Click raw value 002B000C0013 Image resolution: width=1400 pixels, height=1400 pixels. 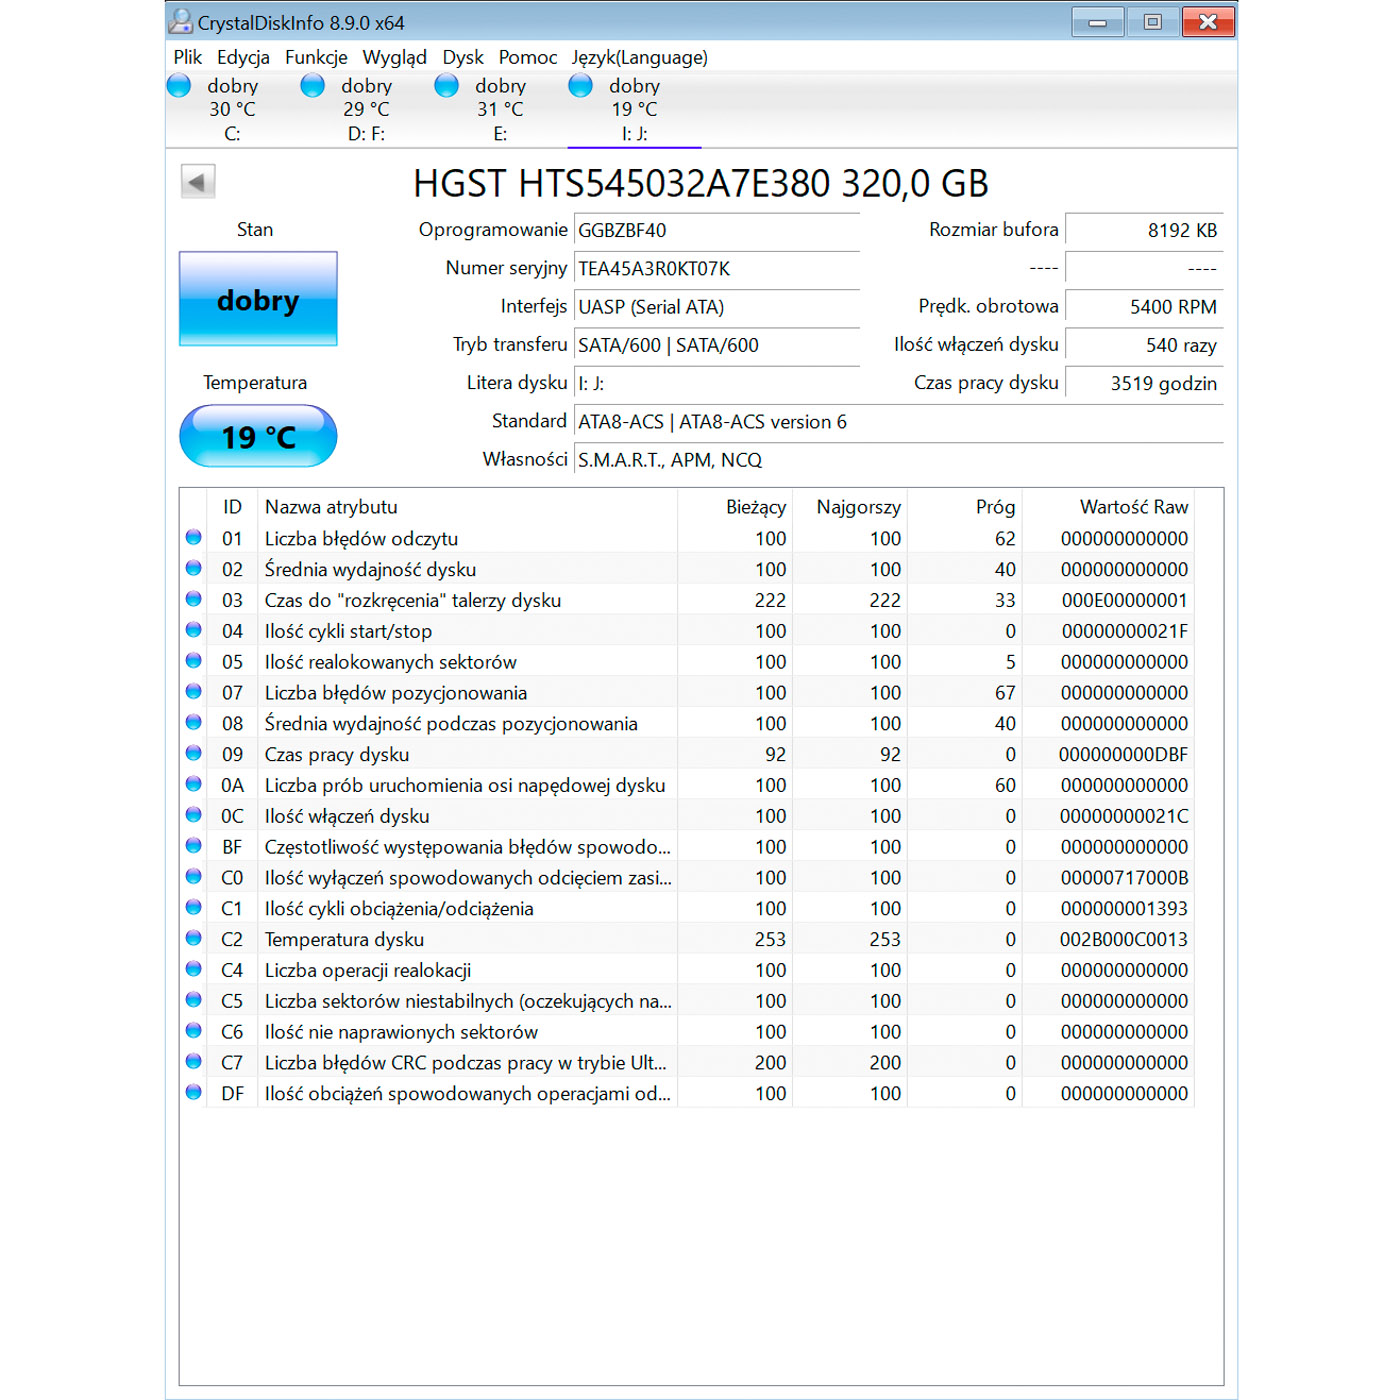point(1124,939)
